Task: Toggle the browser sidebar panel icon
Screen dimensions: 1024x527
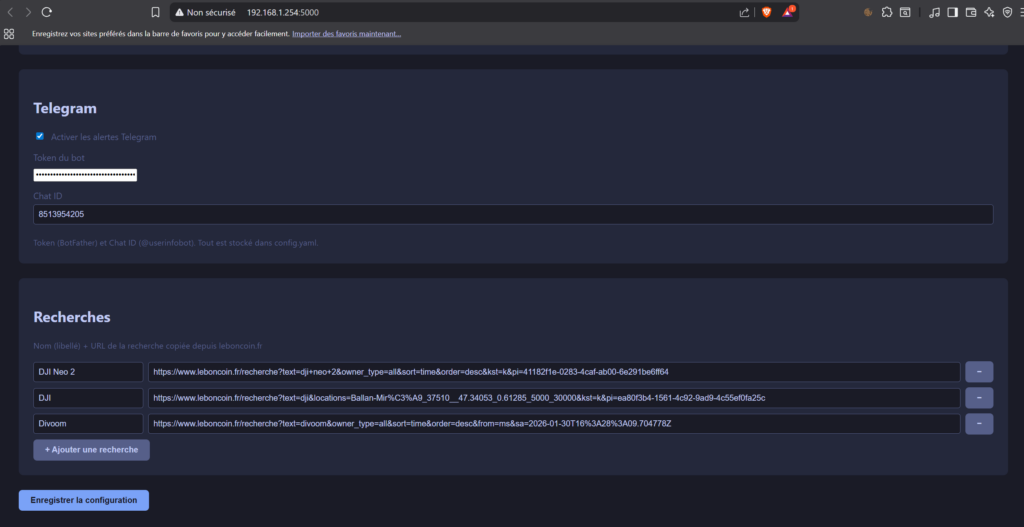Action: point(952,12)
